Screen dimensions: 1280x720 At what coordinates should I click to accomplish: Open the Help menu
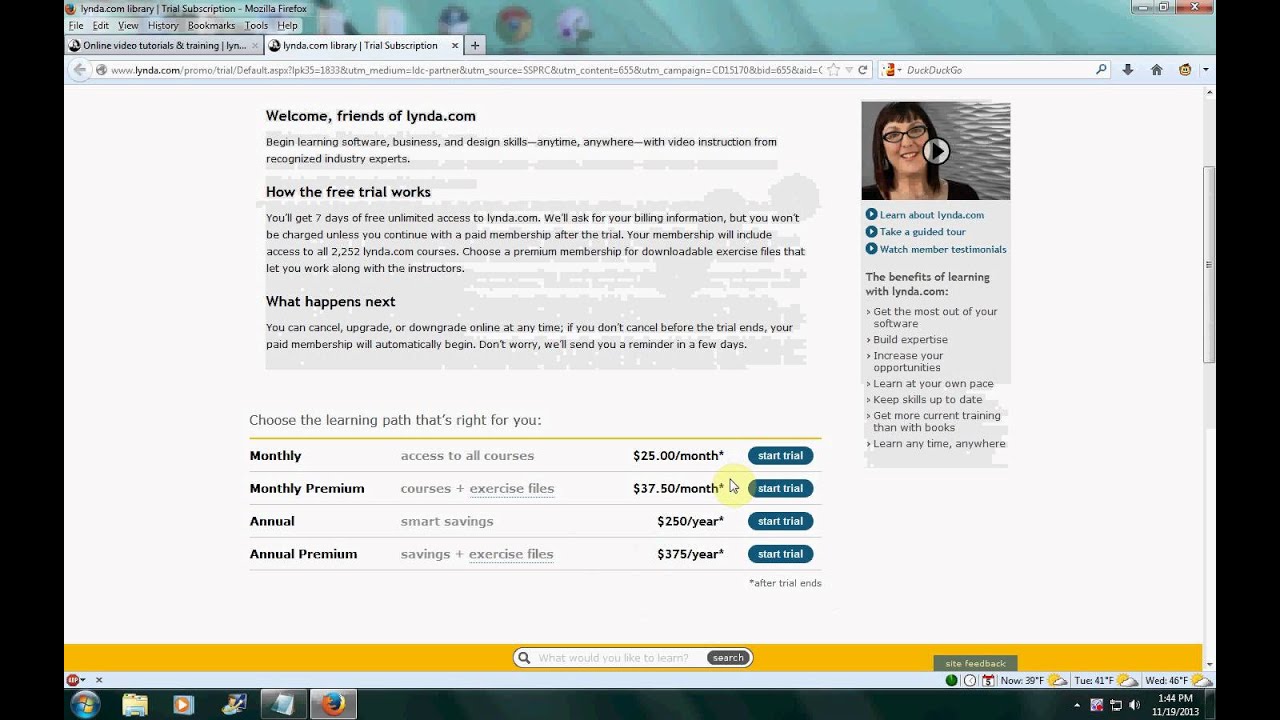coord(288,25)
